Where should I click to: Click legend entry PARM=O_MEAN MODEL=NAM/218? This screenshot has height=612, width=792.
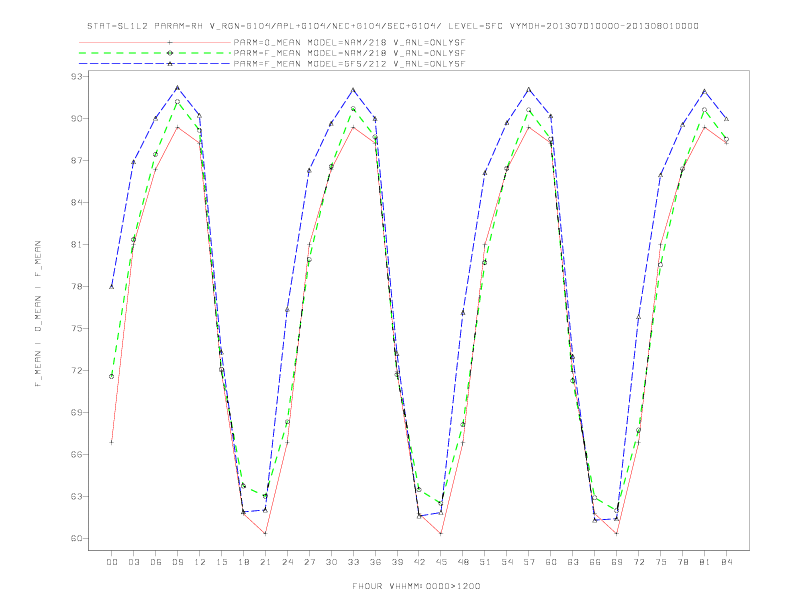coord(349,42)
